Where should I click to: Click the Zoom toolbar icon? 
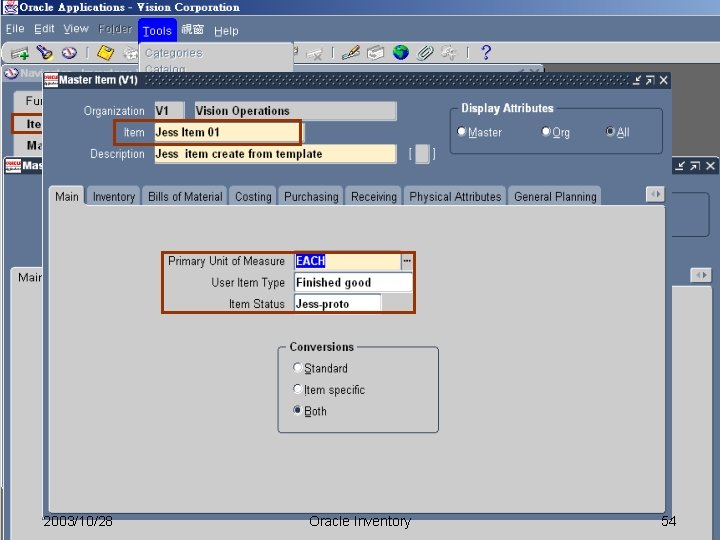click(x=375, y=53)
